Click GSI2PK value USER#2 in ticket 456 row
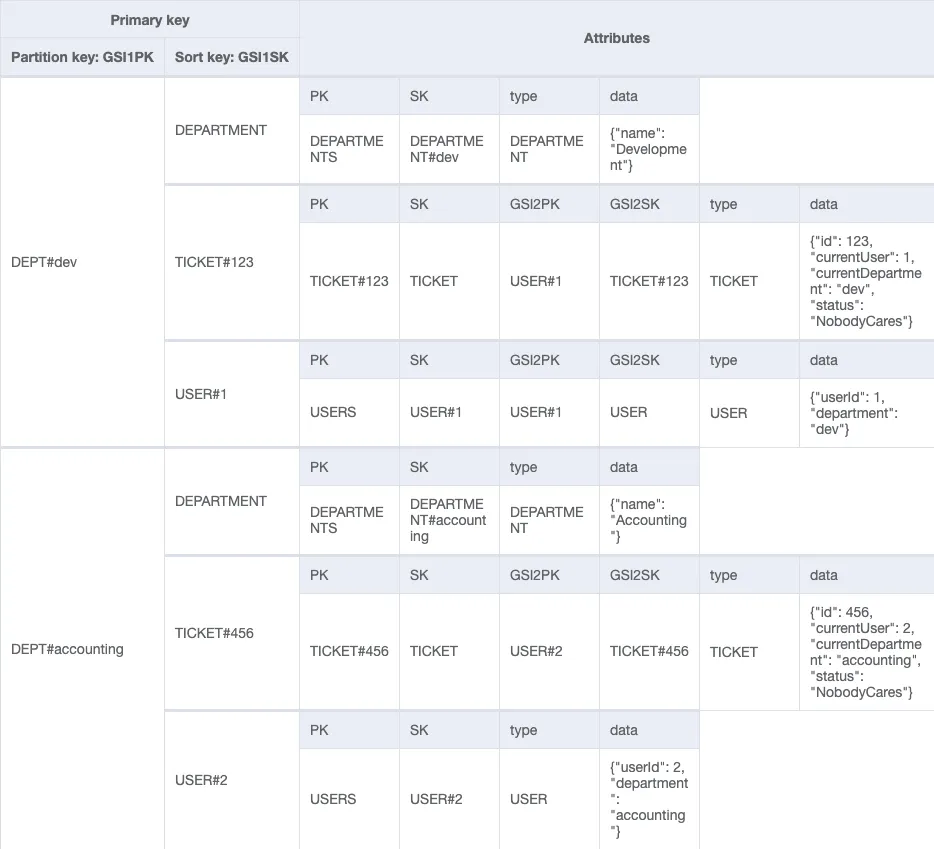 point(536,651)
